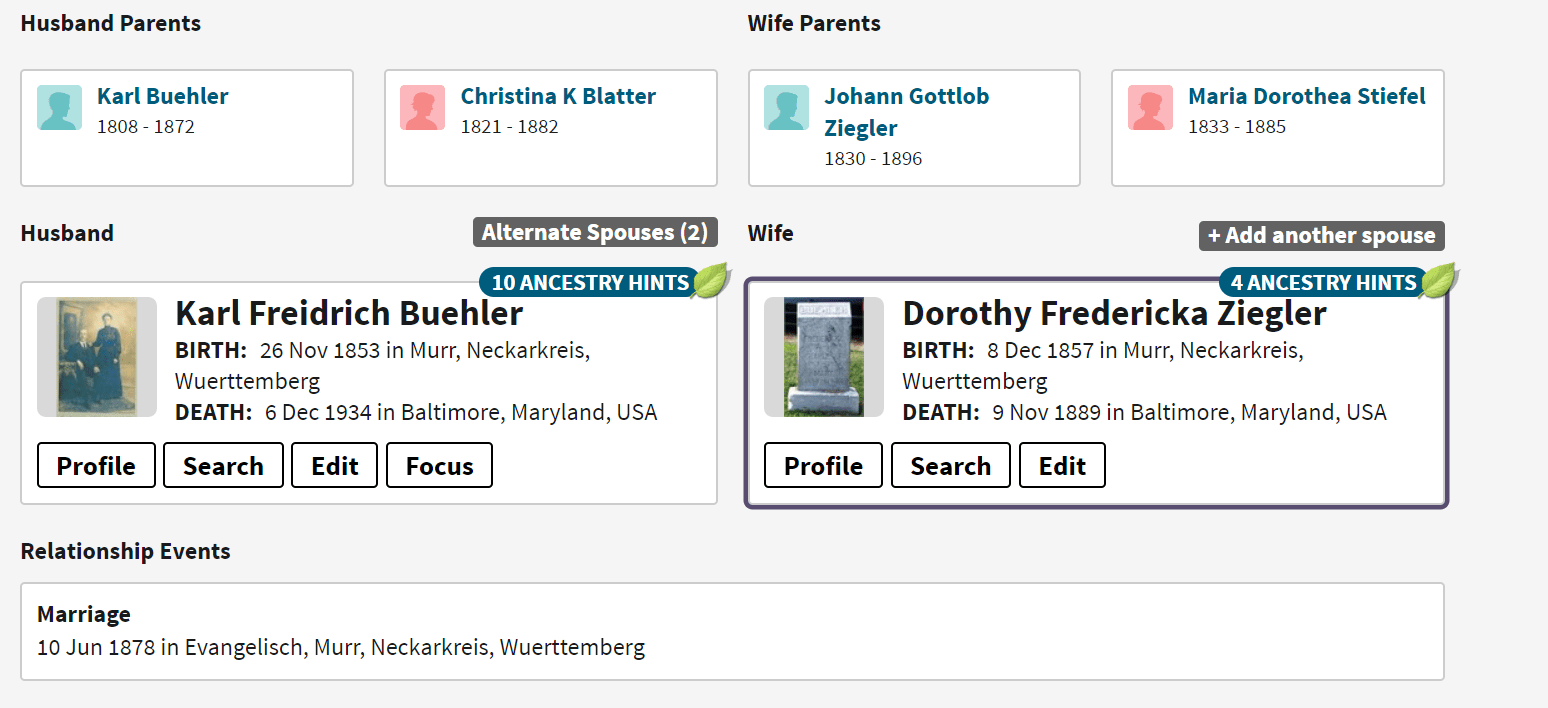Click the leaf icon beside 10 Ancestry Hints
This screenshot has height=708, width=1548.
tap(707, 281)
